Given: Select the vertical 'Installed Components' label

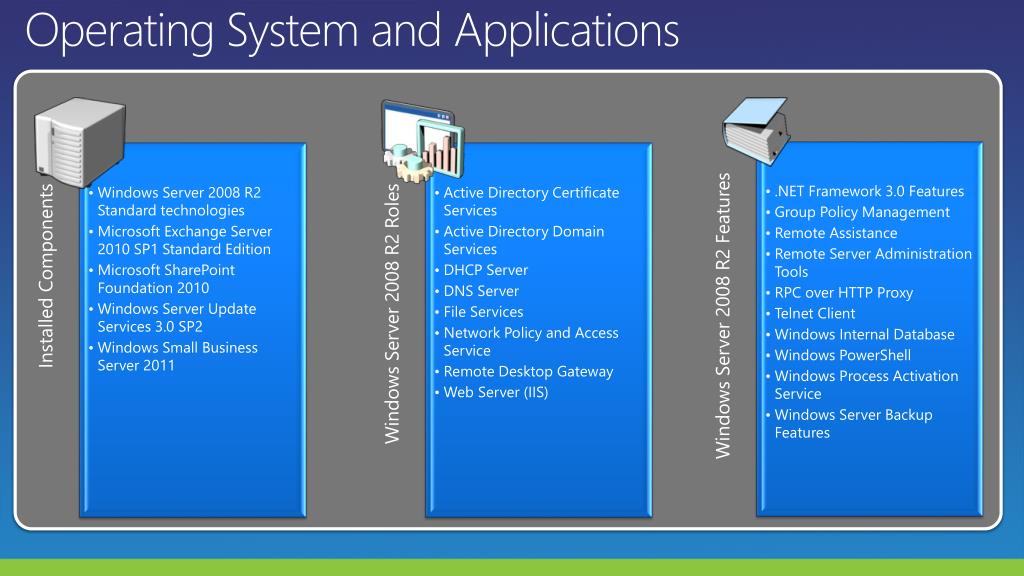Looking at the screenshot, I should (x=46, y=276).
